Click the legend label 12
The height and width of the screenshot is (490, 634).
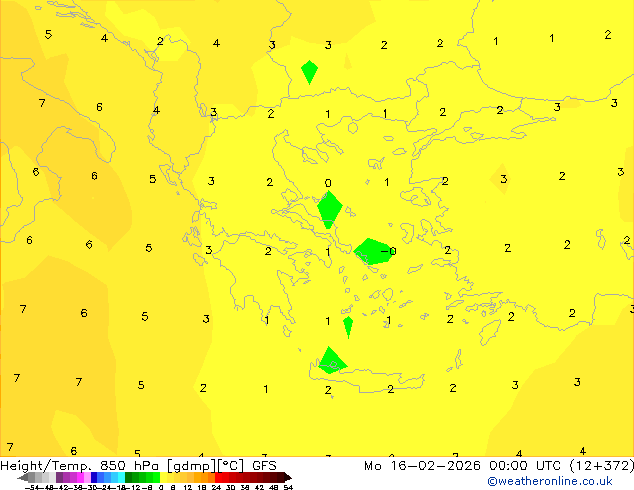tap(188, 488)
